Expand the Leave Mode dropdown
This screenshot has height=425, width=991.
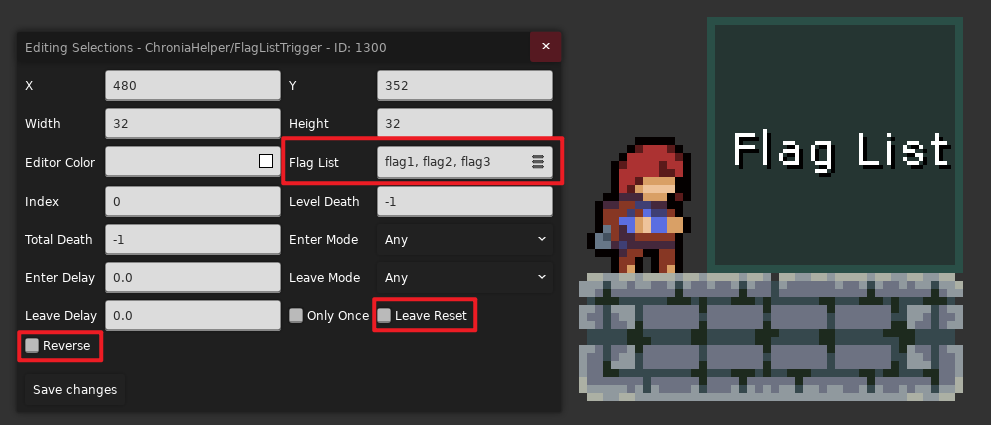coord(465,278)
